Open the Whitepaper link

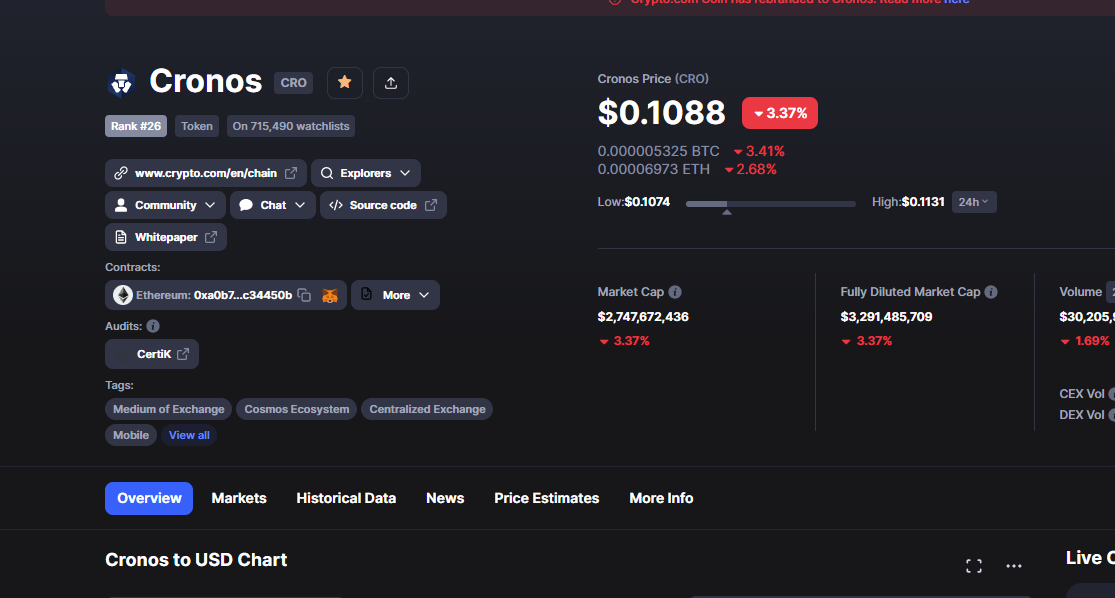(166, 237)
